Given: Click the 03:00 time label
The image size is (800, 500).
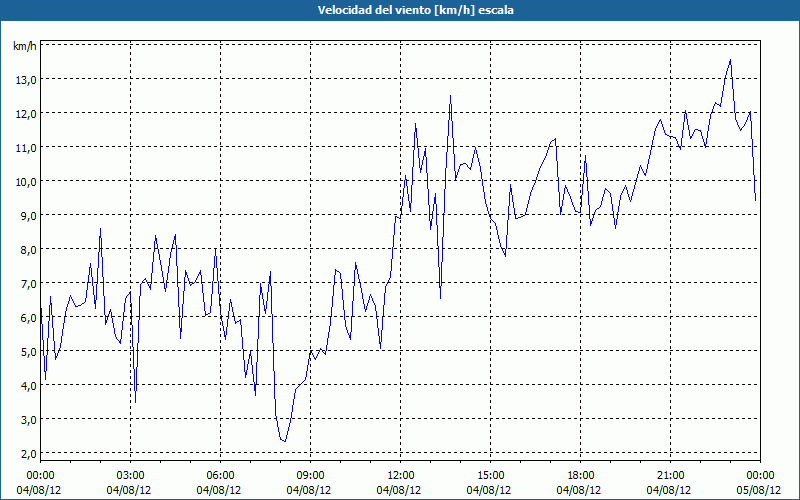Looking at the screenshot, I should (x=130, y=476).
